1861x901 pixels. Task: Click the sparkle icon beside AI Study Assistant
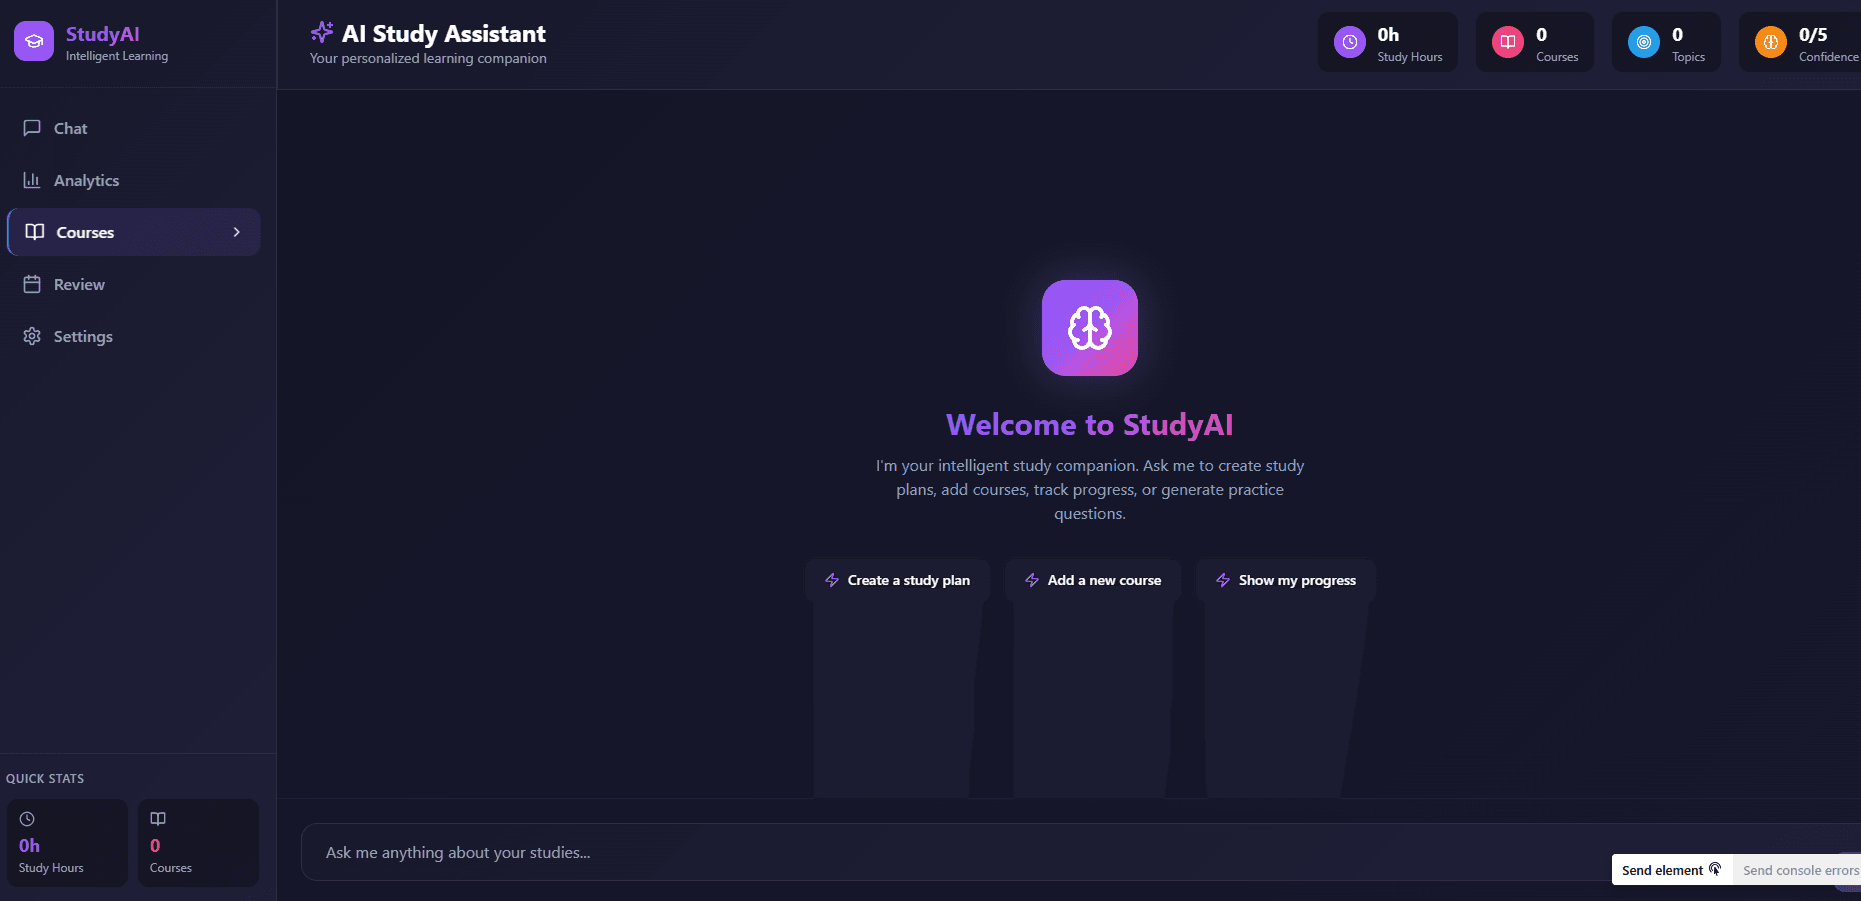(x=322, y=33)
